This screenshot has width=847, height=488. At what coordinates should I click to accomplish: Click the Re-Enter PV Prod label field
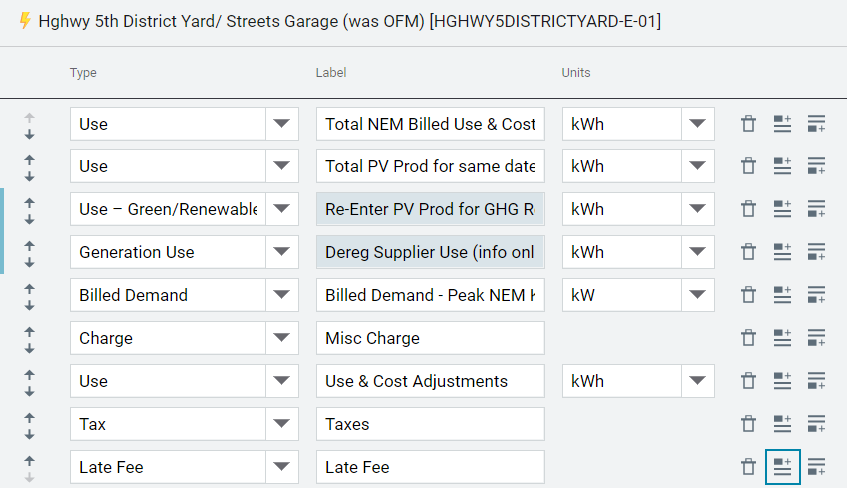coord(430,209)
